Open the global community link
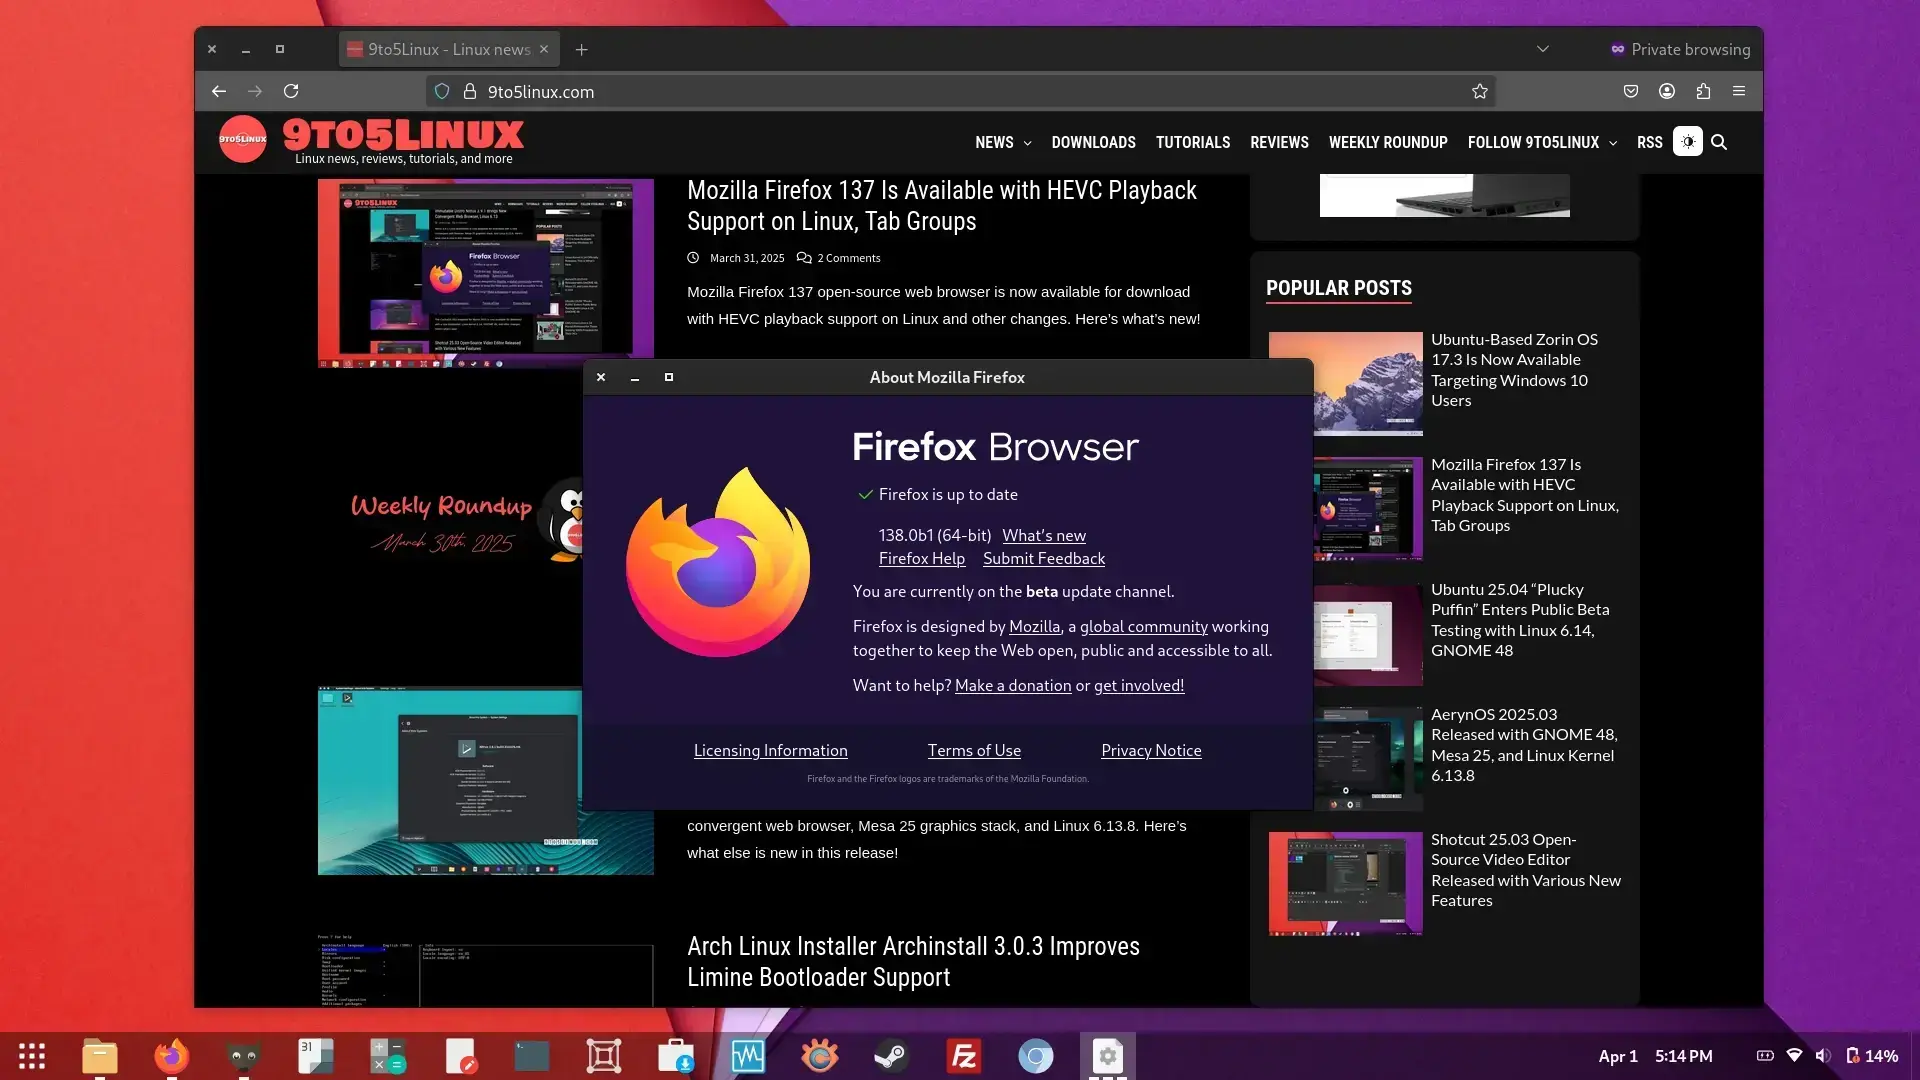The width and height of the screenshot is (1920, 1080). (1144, 626)
